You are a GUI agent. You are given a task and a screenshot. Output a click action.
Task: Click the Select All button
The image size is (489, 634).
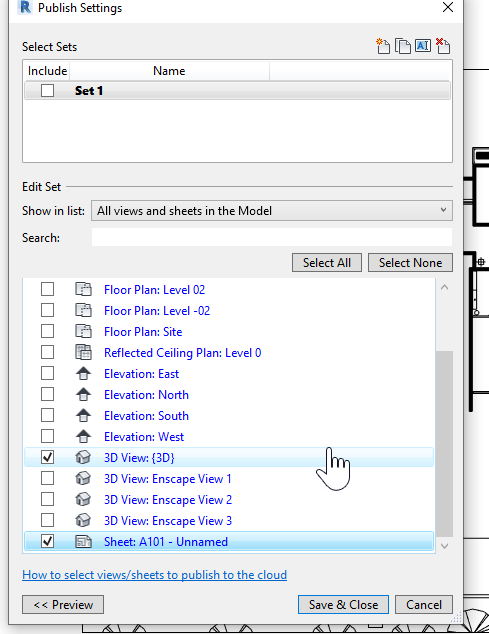click(327, 263)
